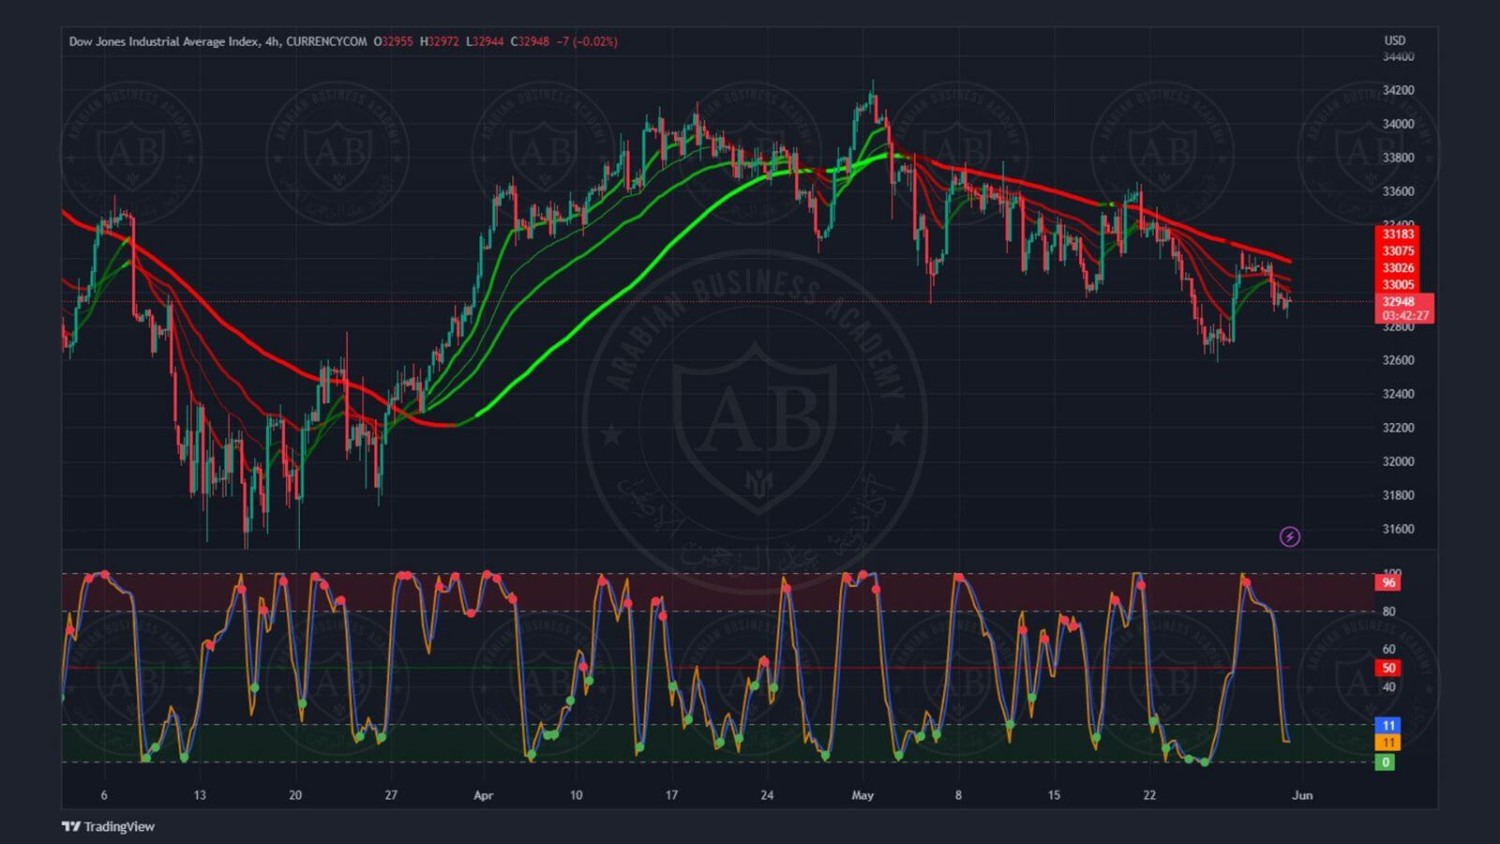This screenshot has height=844, width=1500.
Task: Click the 32400 price axis label
Action: tap(1398, 394)
